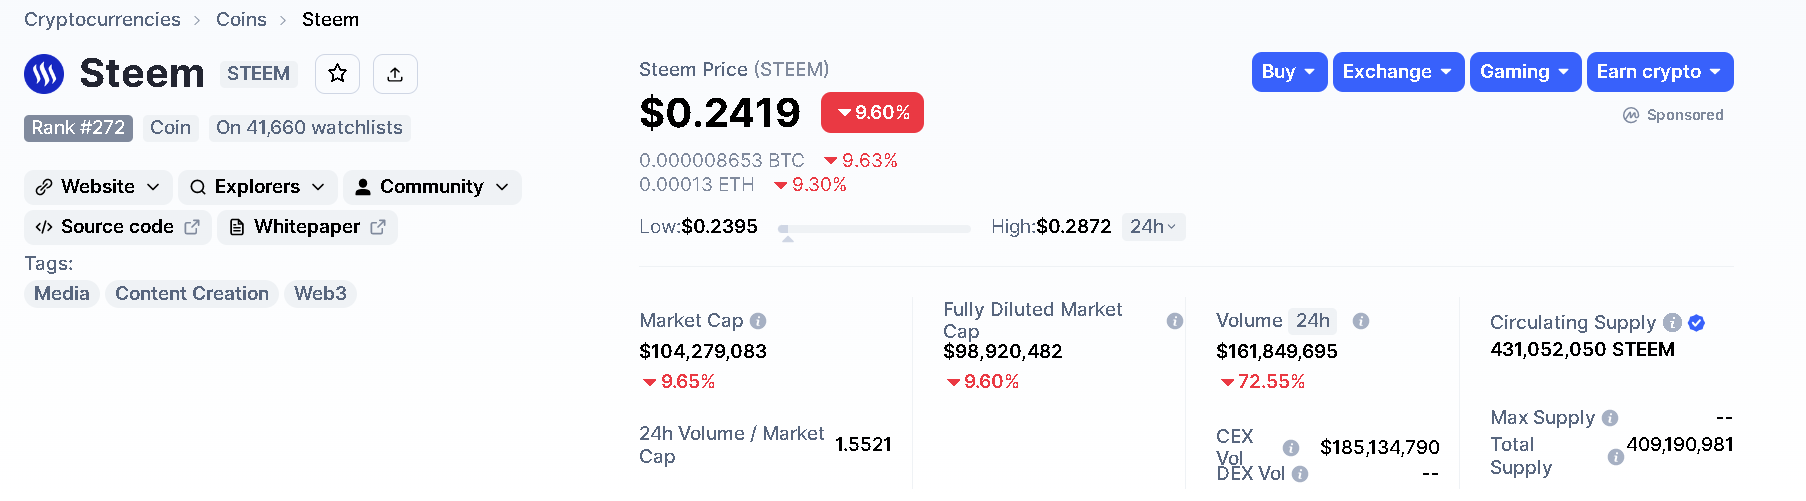Viewport: 1806px width, 501px height.
Task: Click info icon beside Fully Diluted Market Cap
Action: tap(1174, 321)
